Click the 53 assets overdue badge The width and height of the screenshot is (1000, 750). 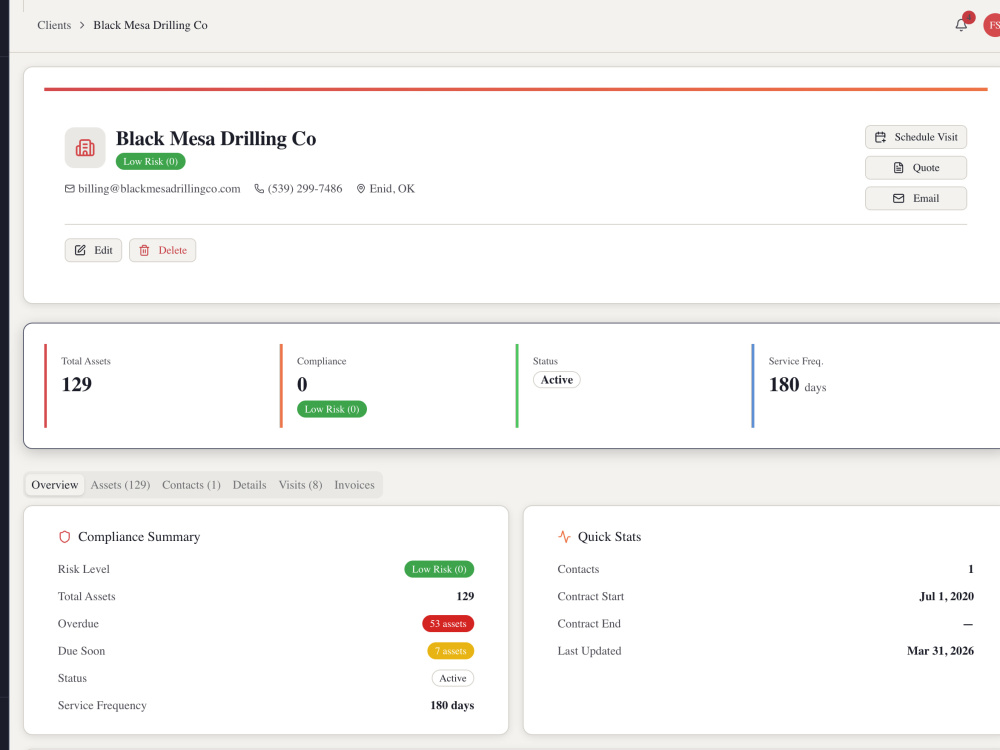[x=448, y=624]
